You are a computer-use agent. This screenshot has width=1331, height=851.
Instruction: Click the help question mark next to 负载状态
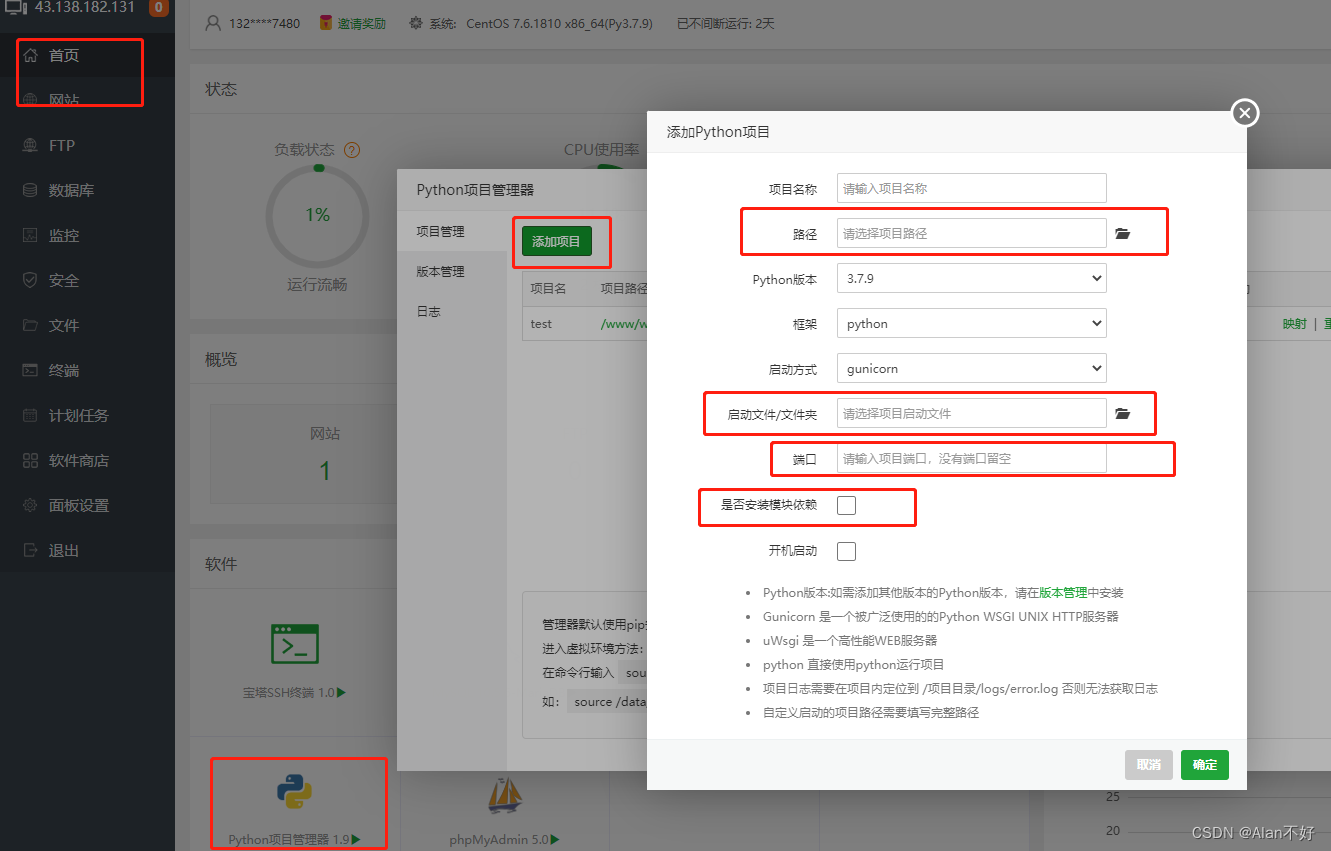tap(351, 150)
